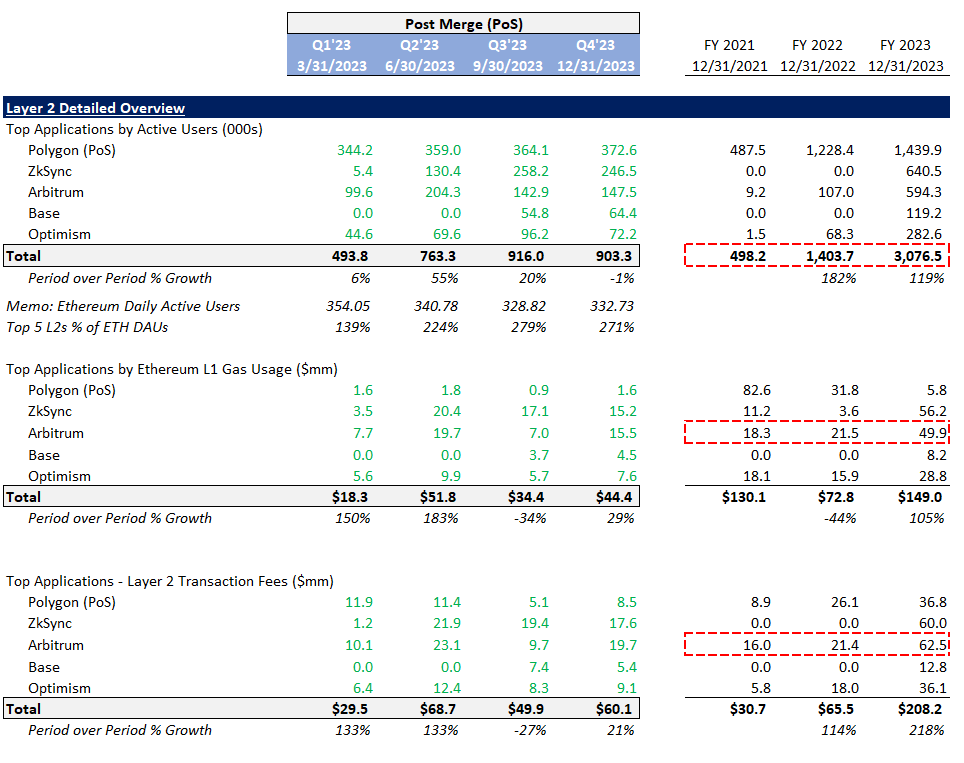This screenshot has height=763, width=964.
Task: Click the Optimism gas Q2'23 value 9.9
Action: [451, 476]
